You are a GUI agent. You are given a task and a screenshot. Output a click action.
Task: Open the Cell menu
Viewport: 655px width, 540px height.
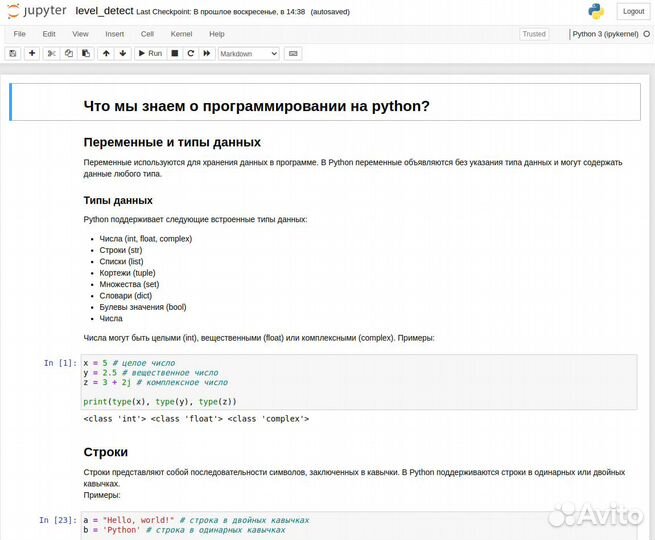pyautogui.click(x=147, y=34)
